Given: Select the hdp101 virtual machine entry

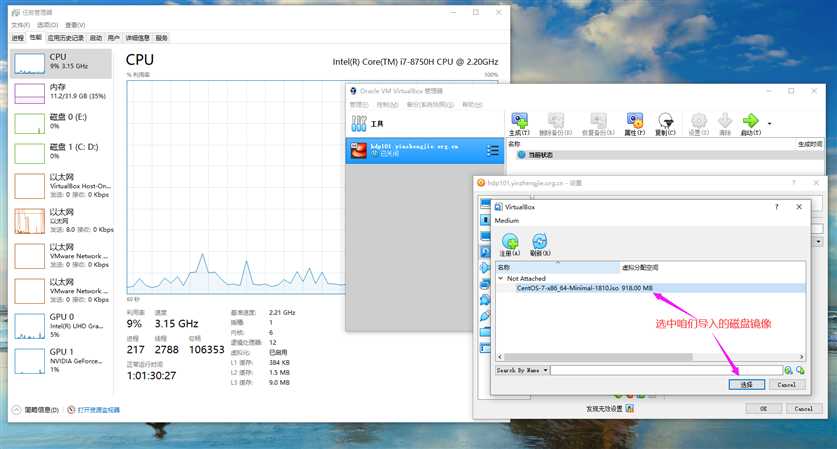Looking at the screenshot, I should click(x=425, y=151).
